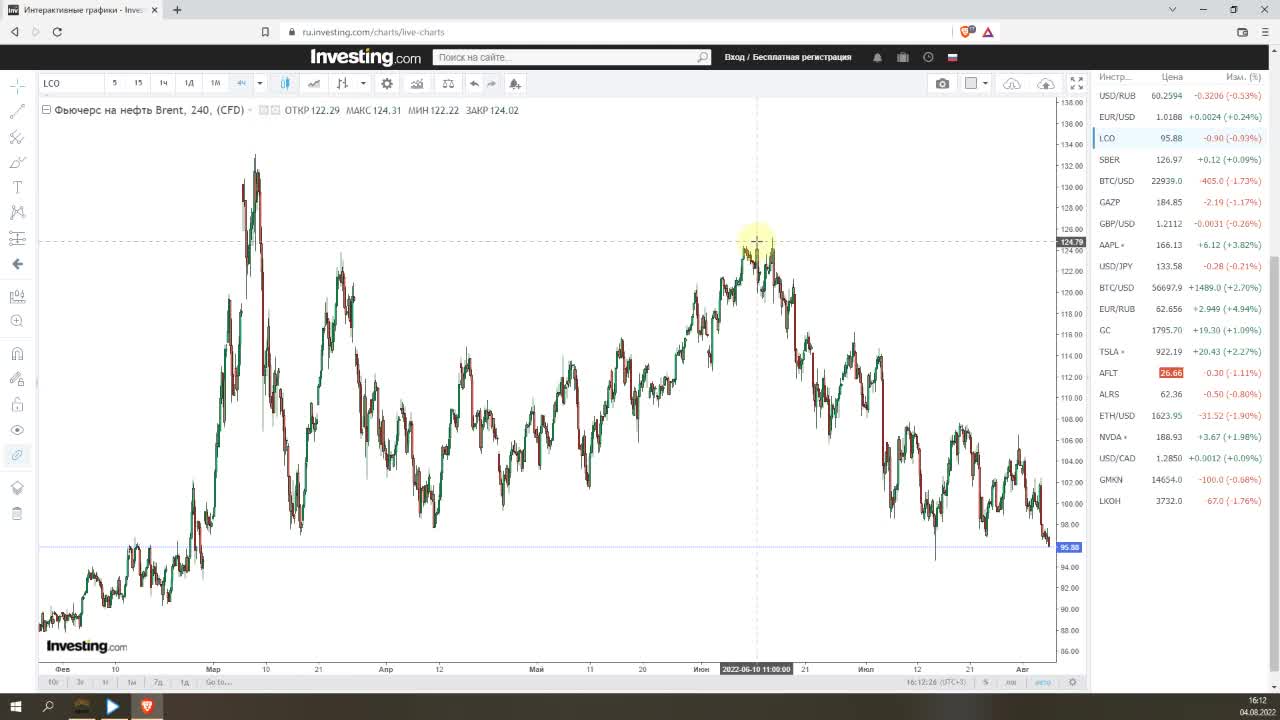Remove drawings with the trash icon
The width and height of the screenshot is (1280, 720).
[x=17, y=513]
